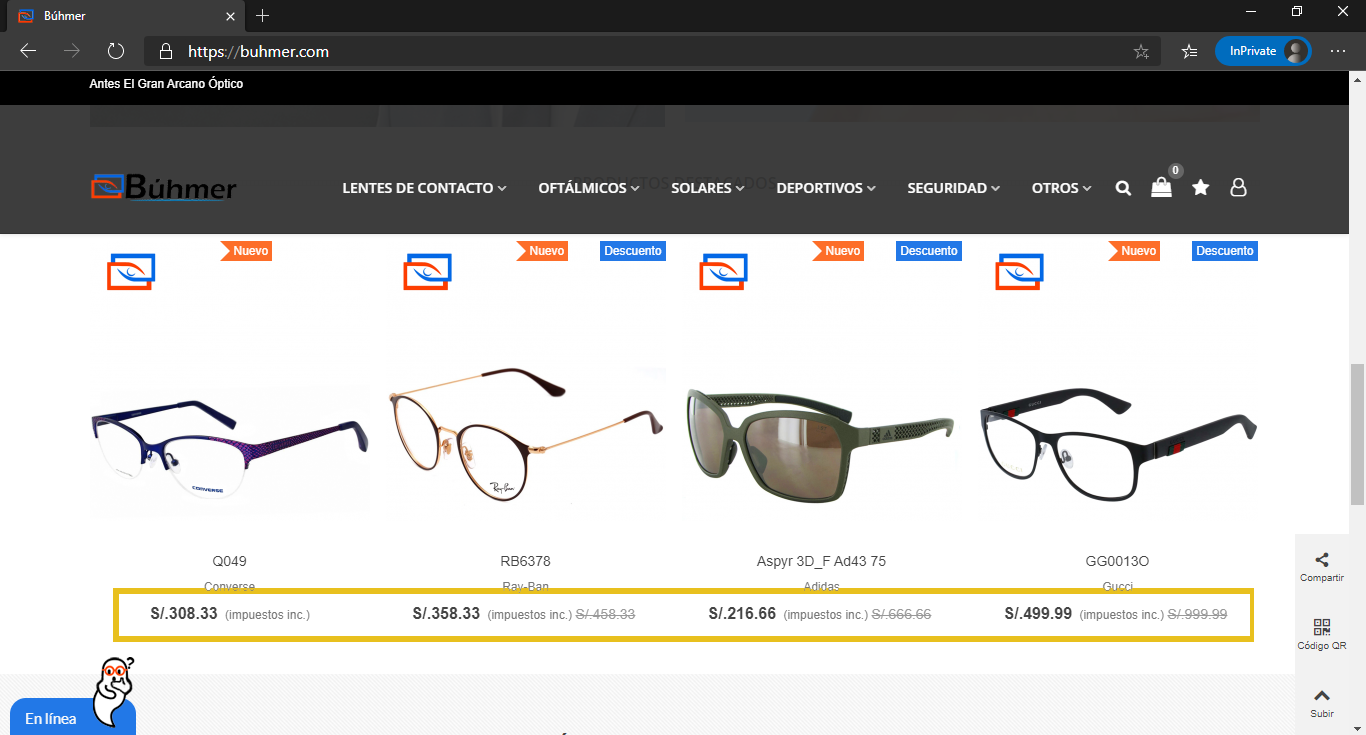Open the En línea chat widget

73,717
